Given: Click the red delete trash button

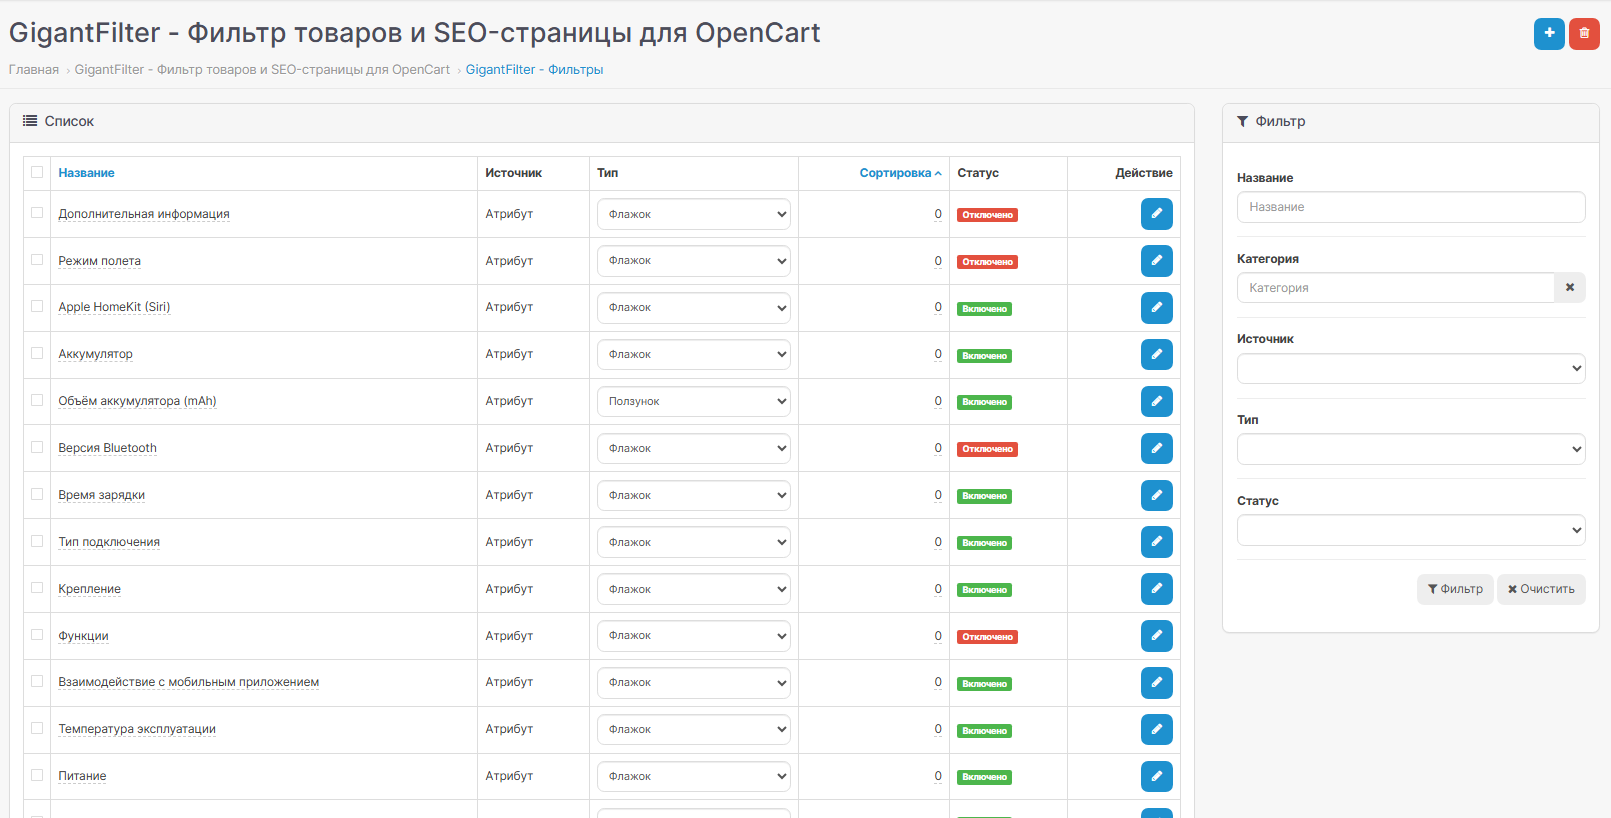Looking at the screenshot, I should click(x=1584, y=34).
